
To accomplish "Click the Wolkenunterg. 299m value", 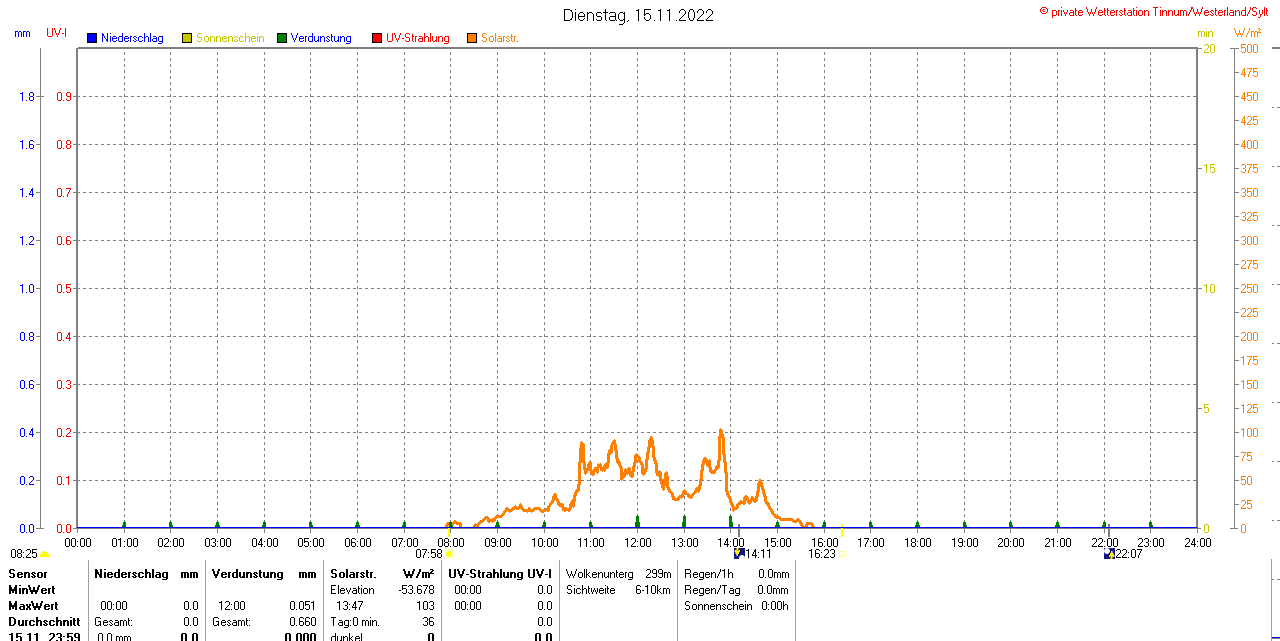I will point(618,574).
